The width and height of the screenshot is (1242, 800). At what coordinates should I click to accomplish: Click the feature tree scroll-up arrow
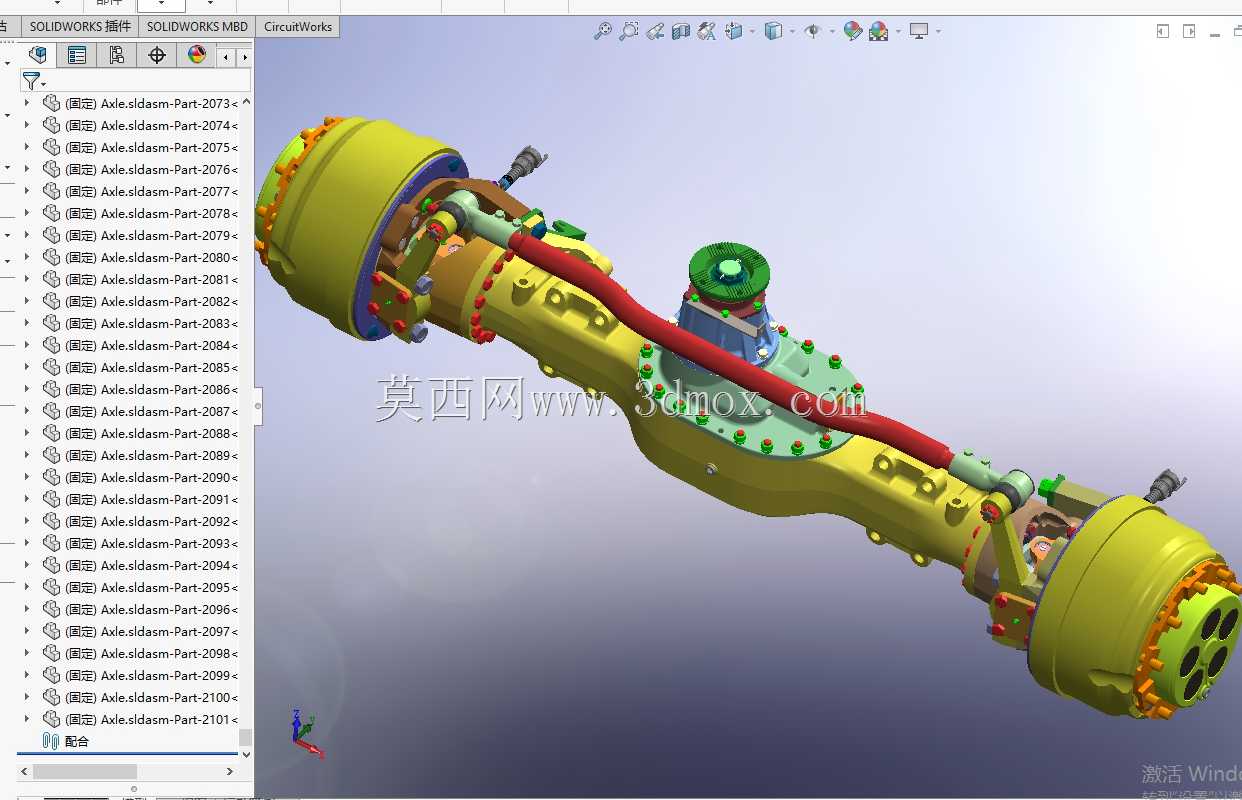246,102
